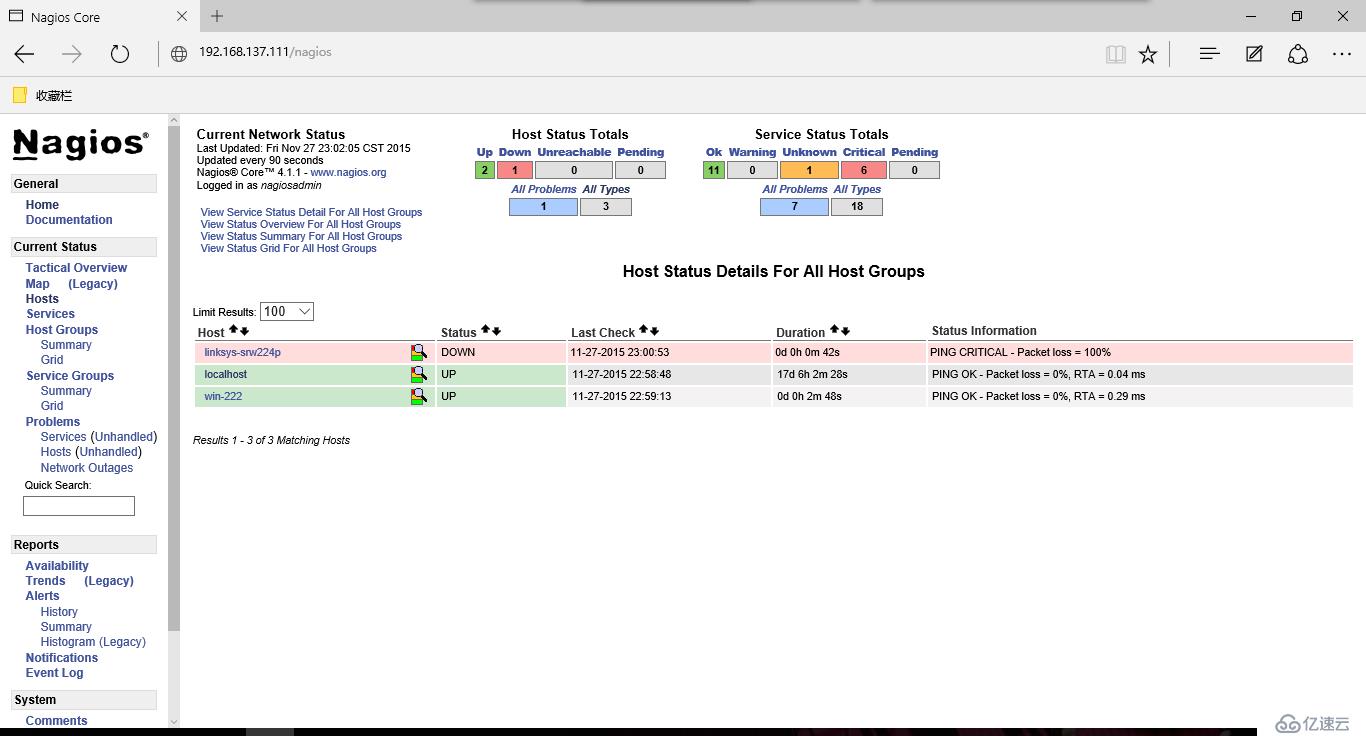Sort Host column descending arrow
This screenshot has width=1366, height=736.
pos(244,331)
